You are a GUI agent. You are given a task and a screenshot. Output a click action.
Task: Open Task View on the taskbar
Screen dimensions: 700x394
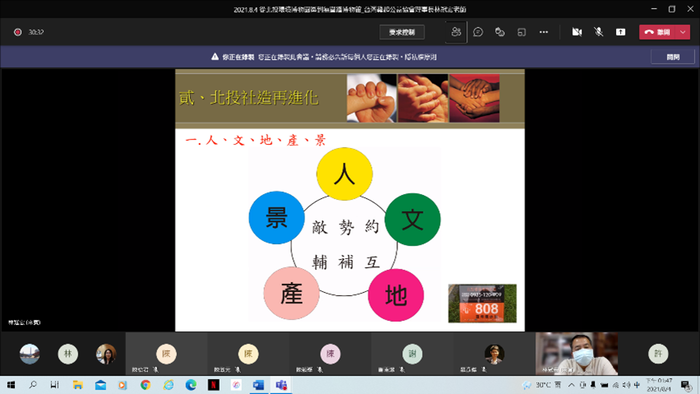pos(54,385)
